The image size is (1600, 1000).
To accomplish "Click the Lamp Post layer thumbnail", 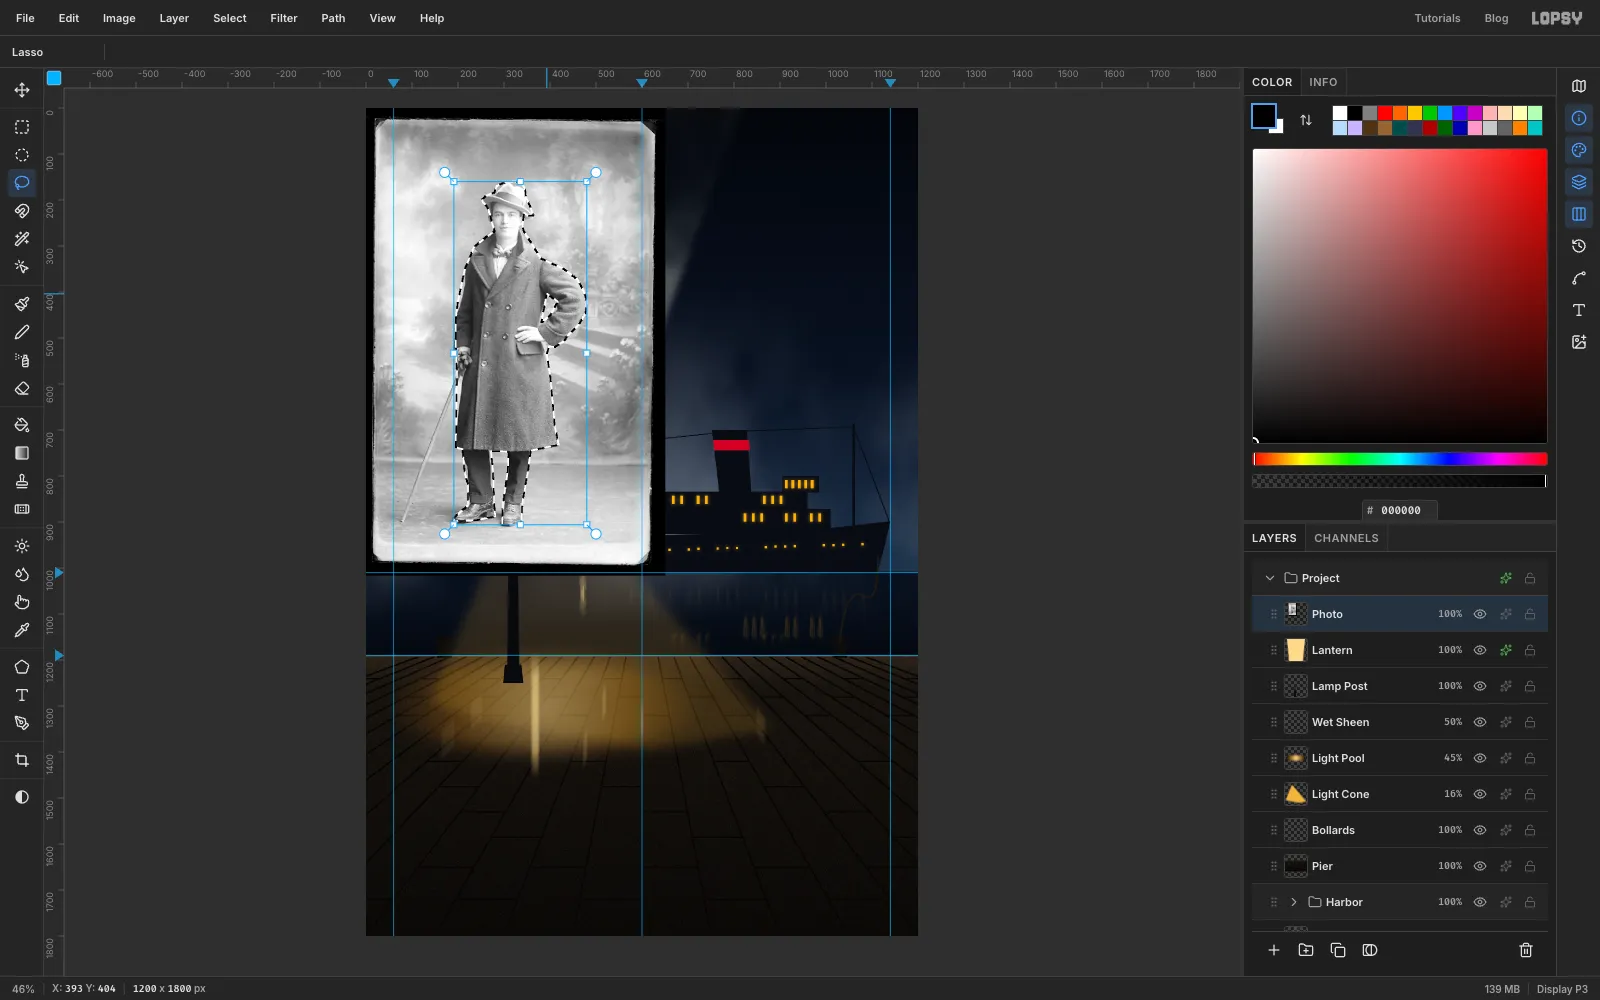I will (1296, 686).
